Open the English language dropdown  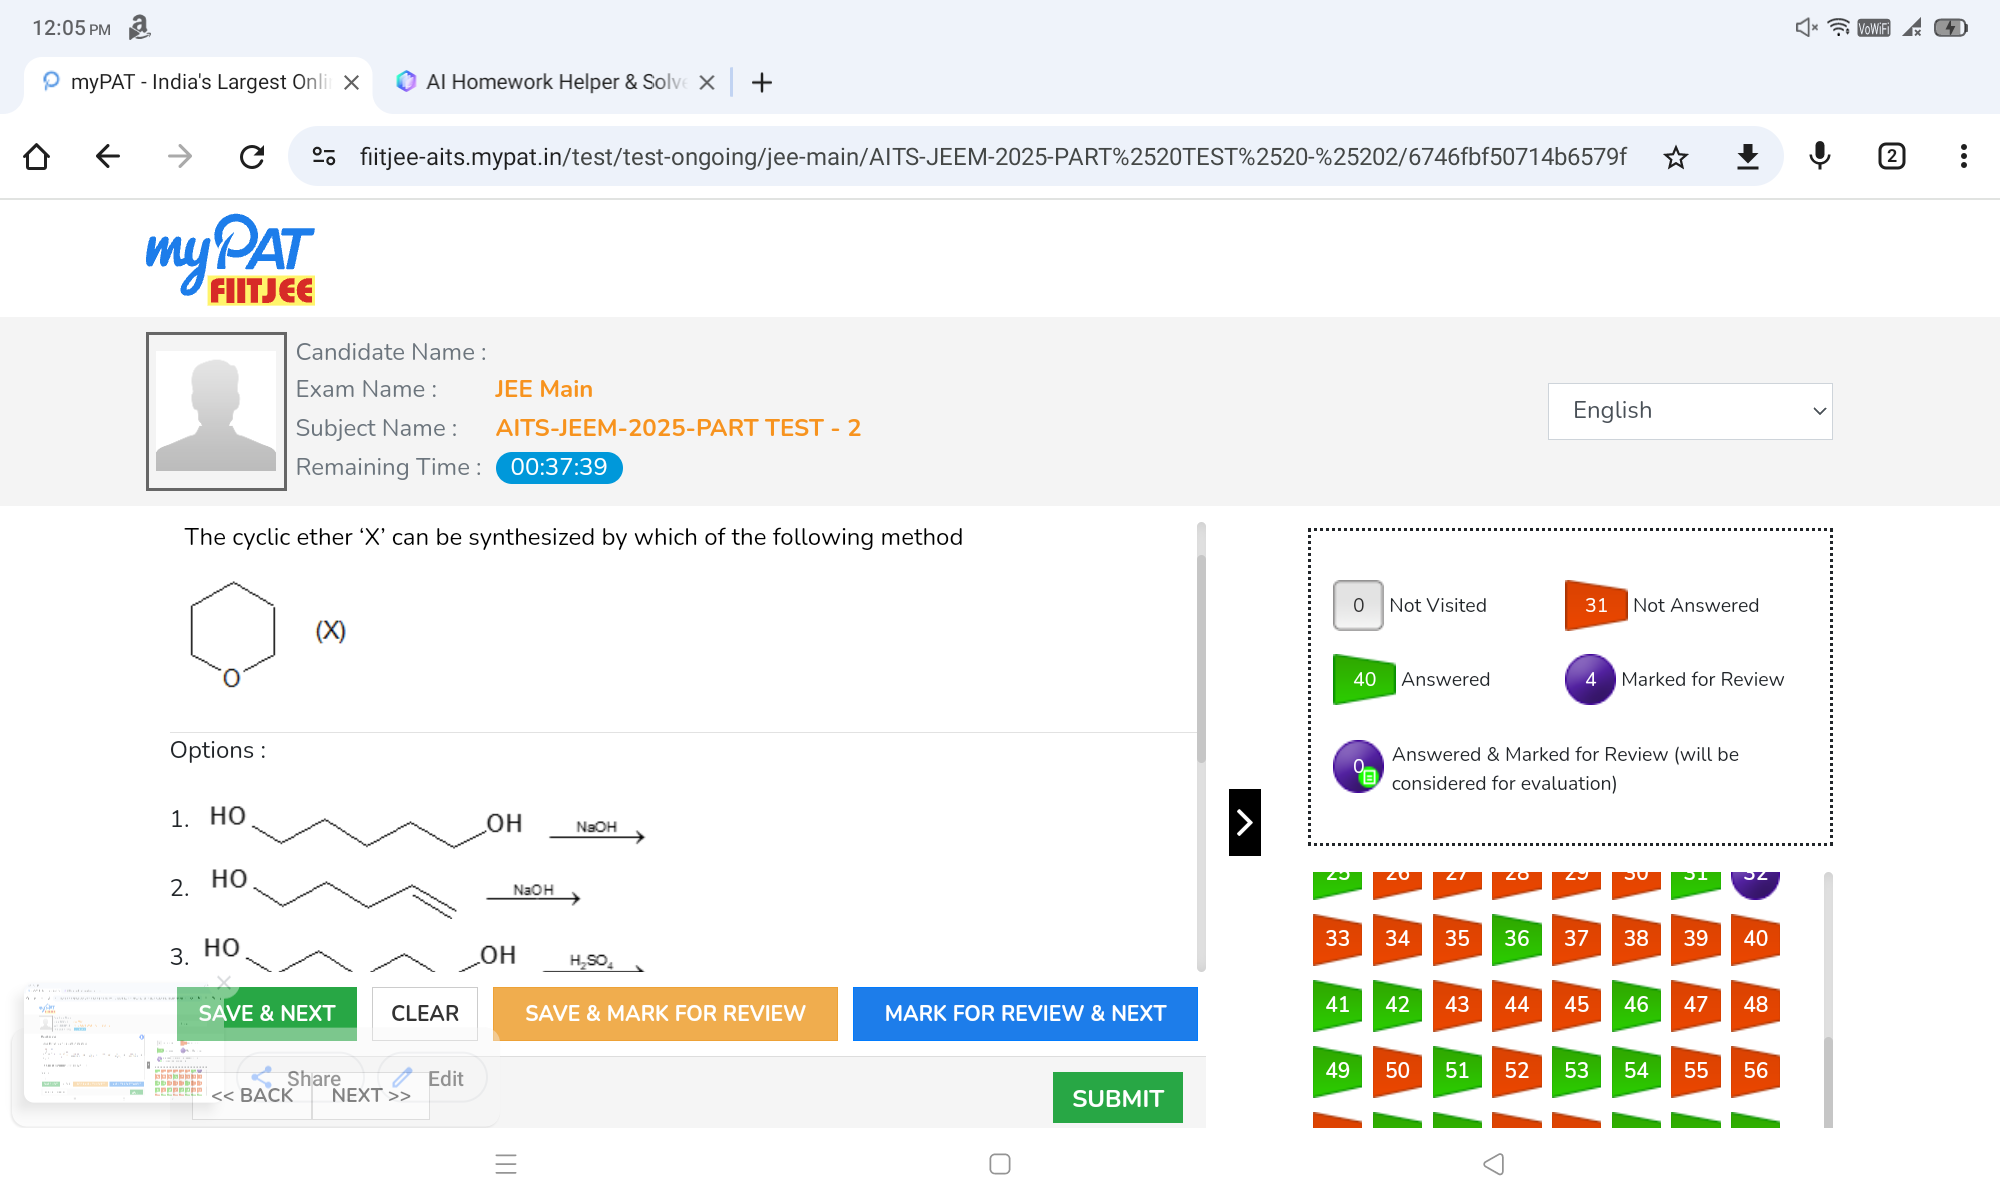[1690, 411]
